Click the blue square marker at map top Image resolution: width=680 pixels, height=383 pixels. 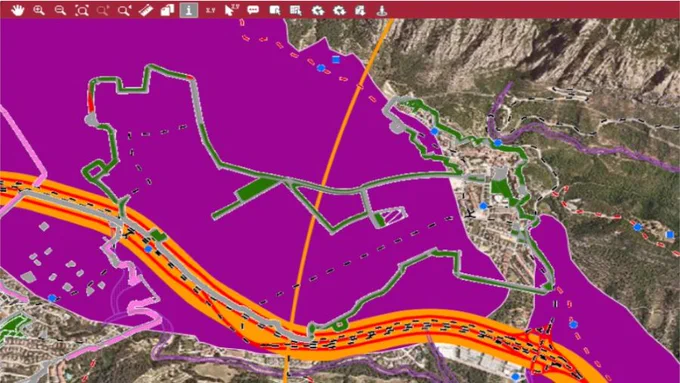tap(336, 59)
